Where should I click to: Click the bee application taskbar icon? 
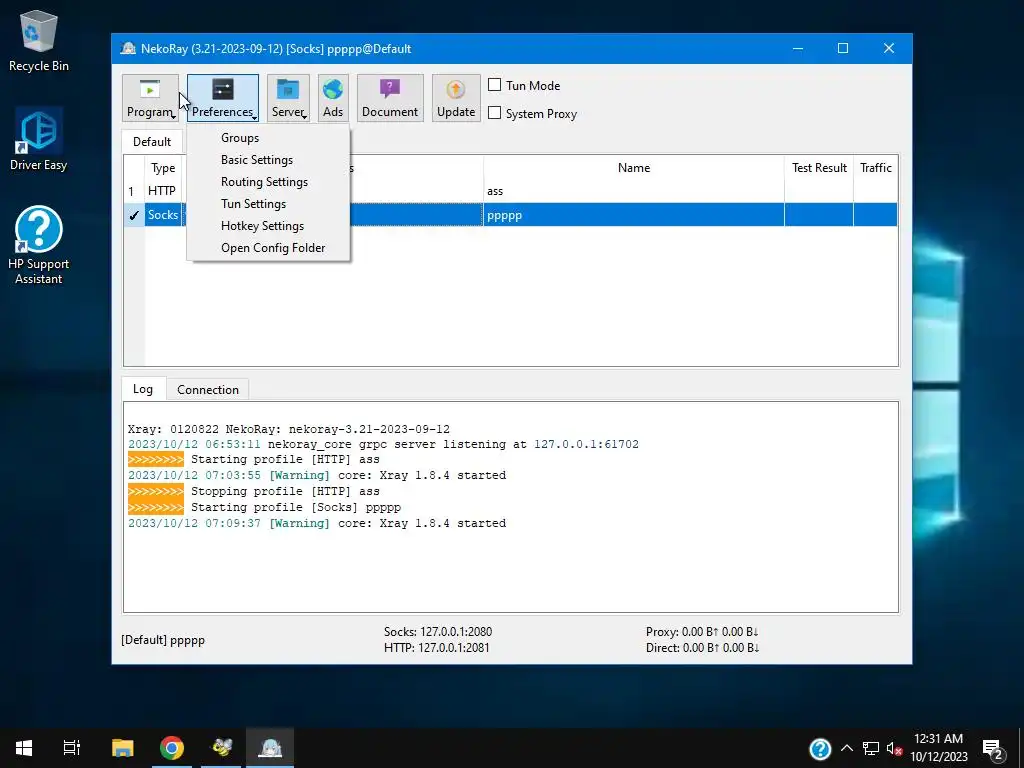[x=221, y=748]
